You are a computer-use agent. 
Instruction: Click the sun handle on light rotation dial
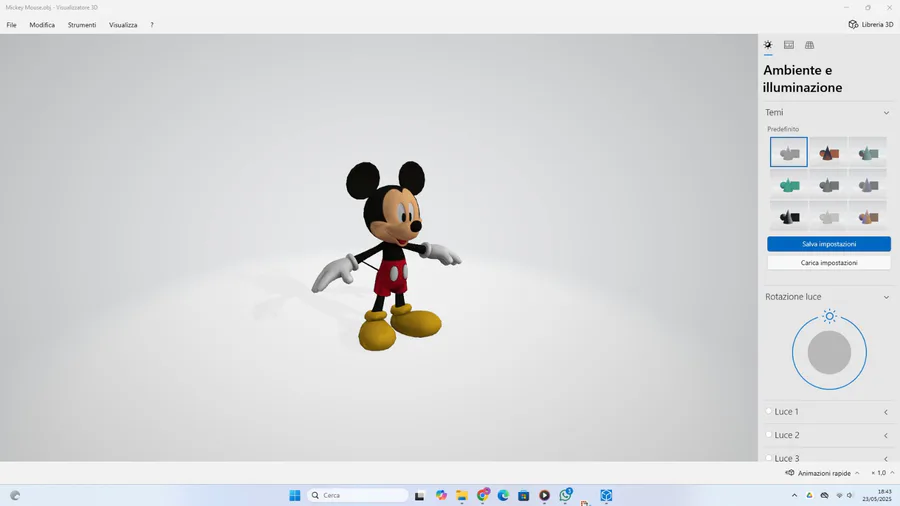(829, 316)
